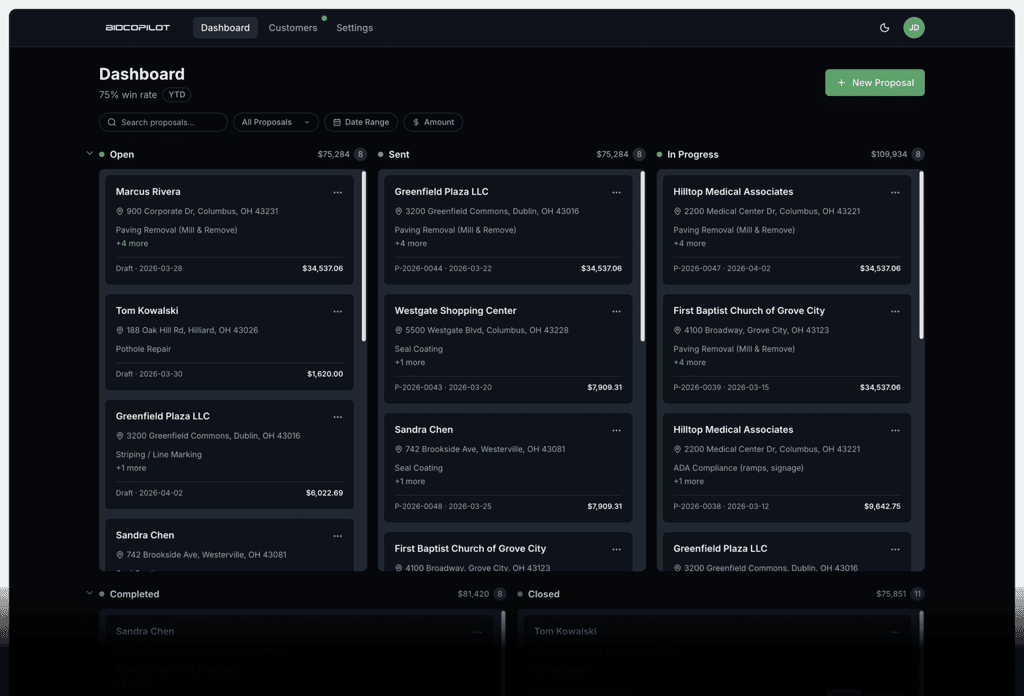Viewport: 1024px width, 696px height.
Task: Click location pin on Westgate Shopping Center card
Action: coord(398,330)
